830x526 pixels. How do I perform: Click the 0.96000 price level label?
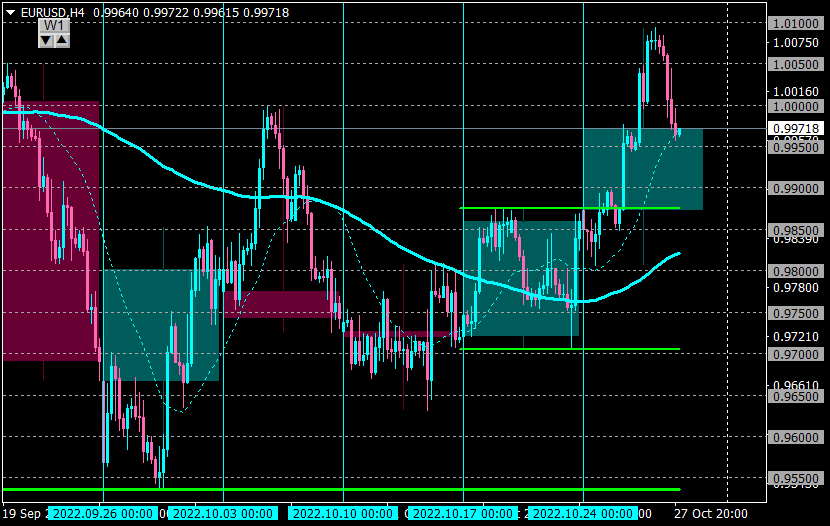point(796,437)
